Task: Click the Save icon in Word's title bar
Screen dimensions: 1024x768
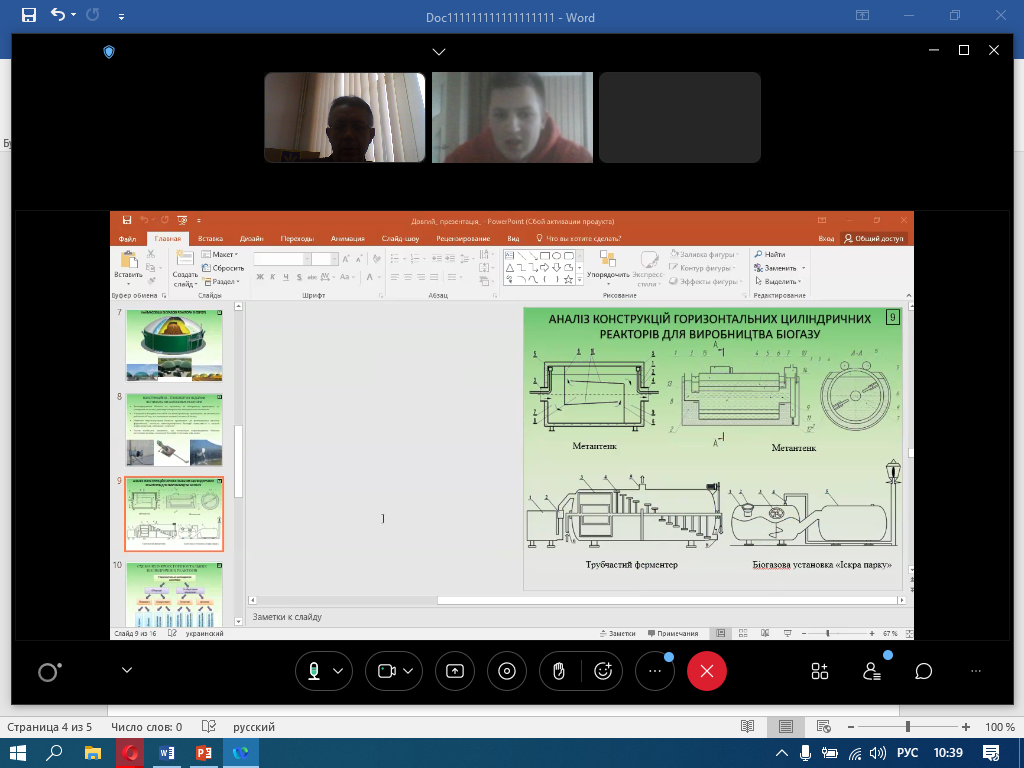Action: click(x=29, y=15)
